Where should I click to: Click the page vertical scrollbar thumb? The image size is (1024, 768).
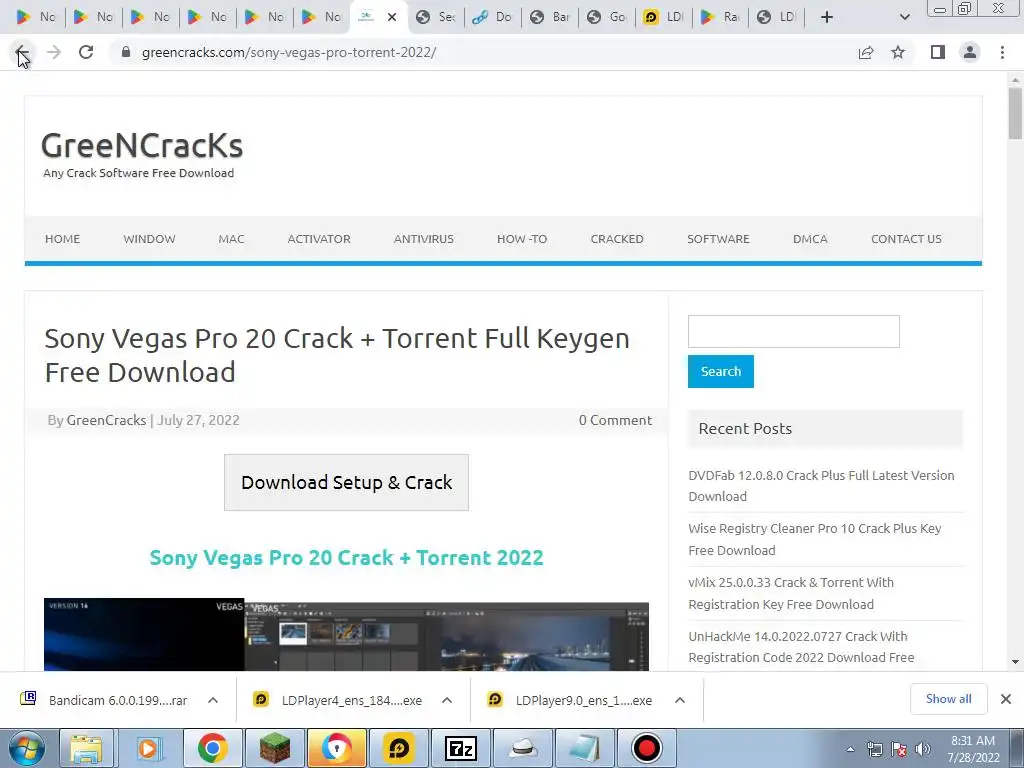(x=1015, y=113)
